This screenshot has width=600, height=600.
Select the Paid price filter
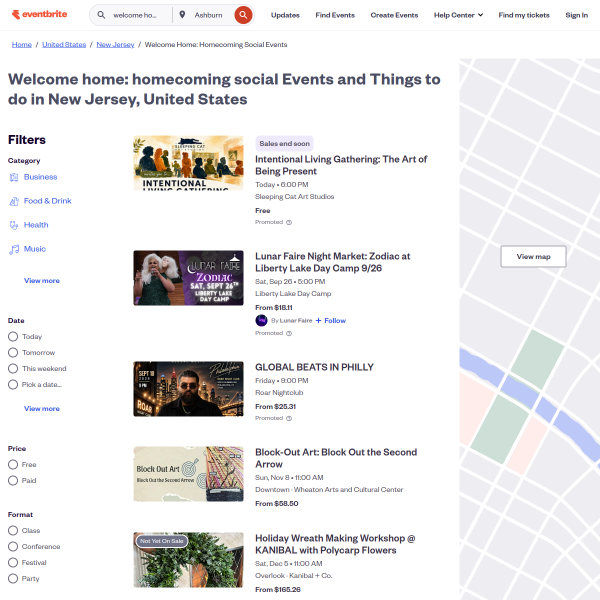pos(13,481)
